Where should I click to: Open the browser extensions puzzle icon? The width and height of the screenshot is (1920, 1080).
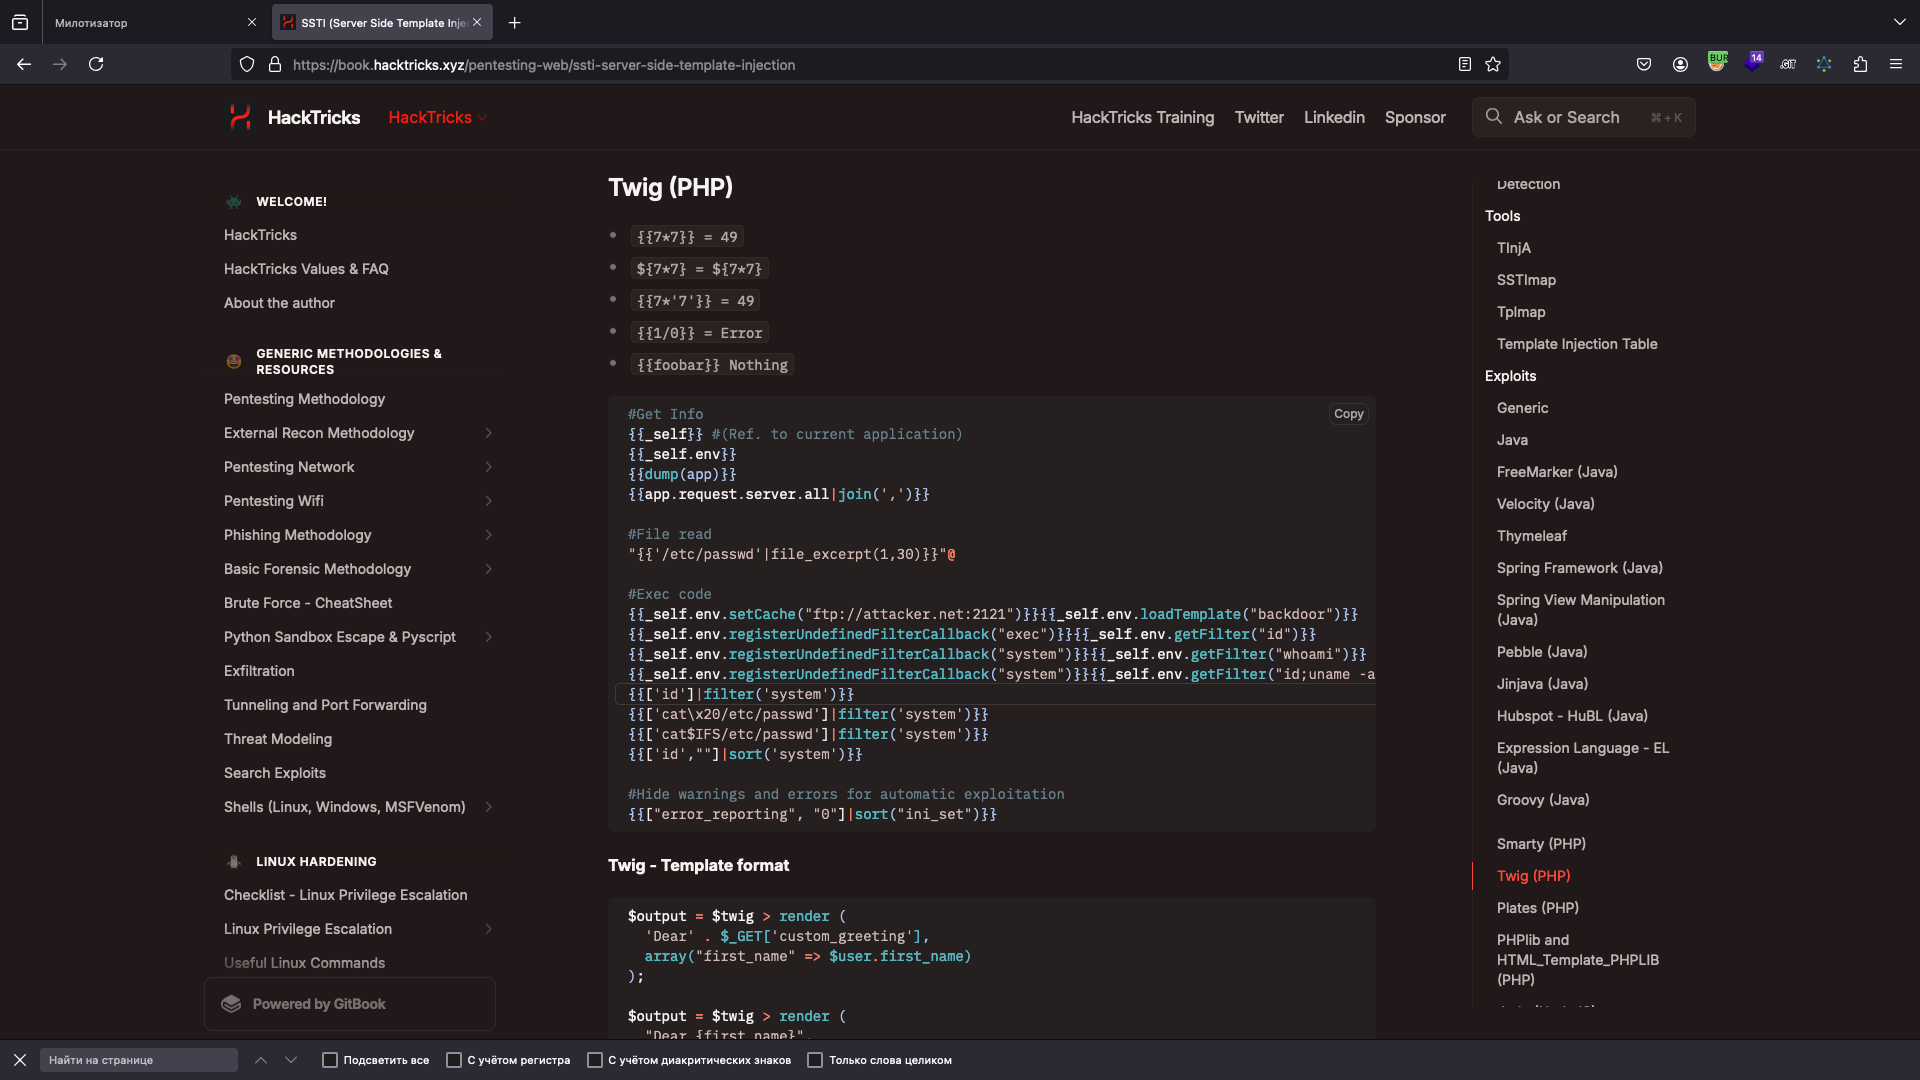click(1860, 64)
